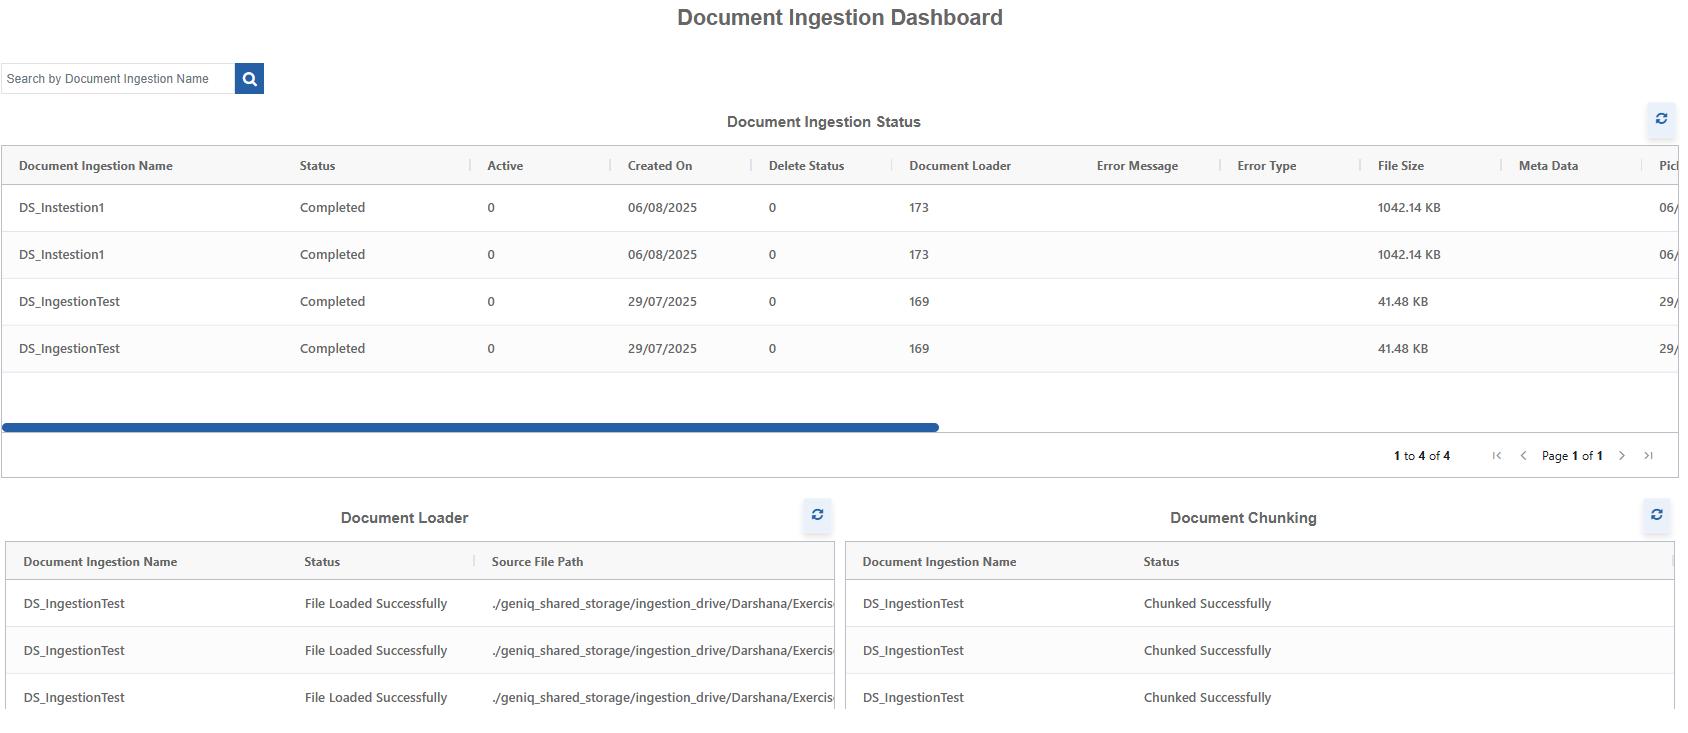The height and width of the screenshot is (733, 1688).
Task: Click 'Page 1 of 1' pagination label
Action: pyautogui.click(x=1572, y=456)
